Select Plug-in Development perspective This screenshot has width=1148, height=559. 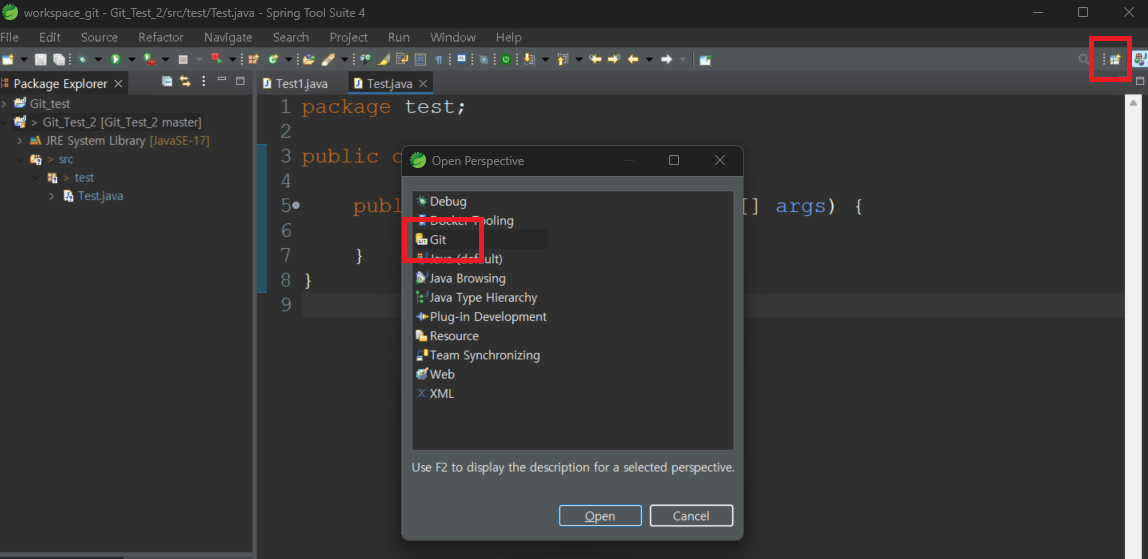click(481, 317)
